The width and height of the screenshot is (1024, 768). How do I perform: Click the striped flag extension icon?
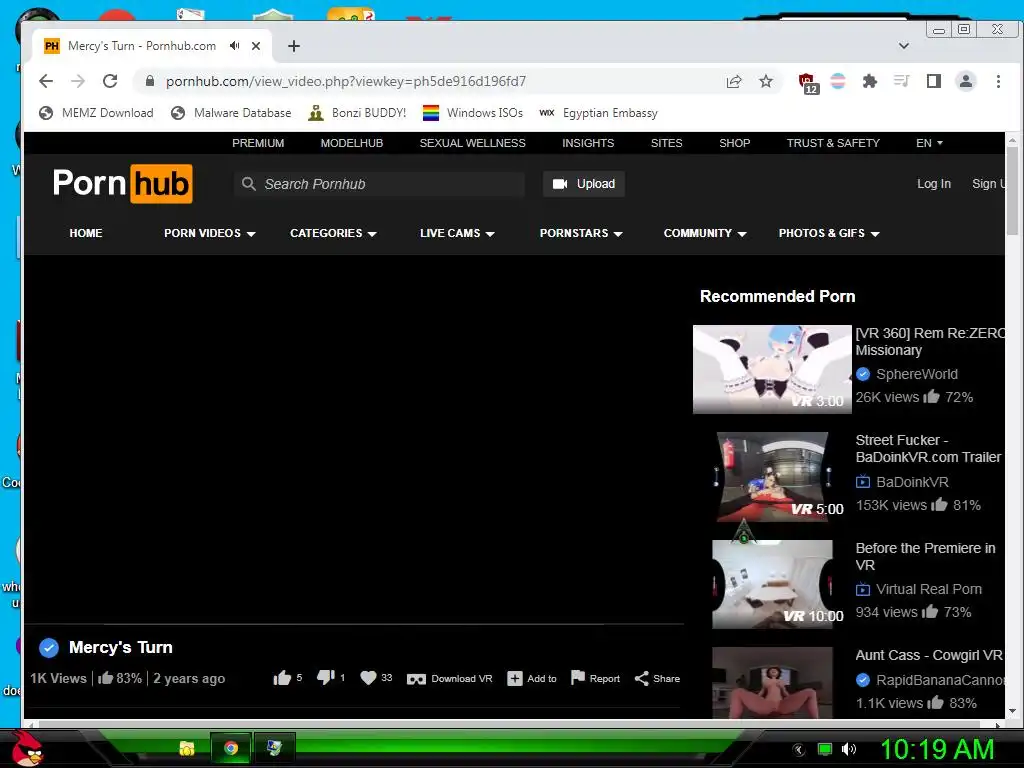838,81
